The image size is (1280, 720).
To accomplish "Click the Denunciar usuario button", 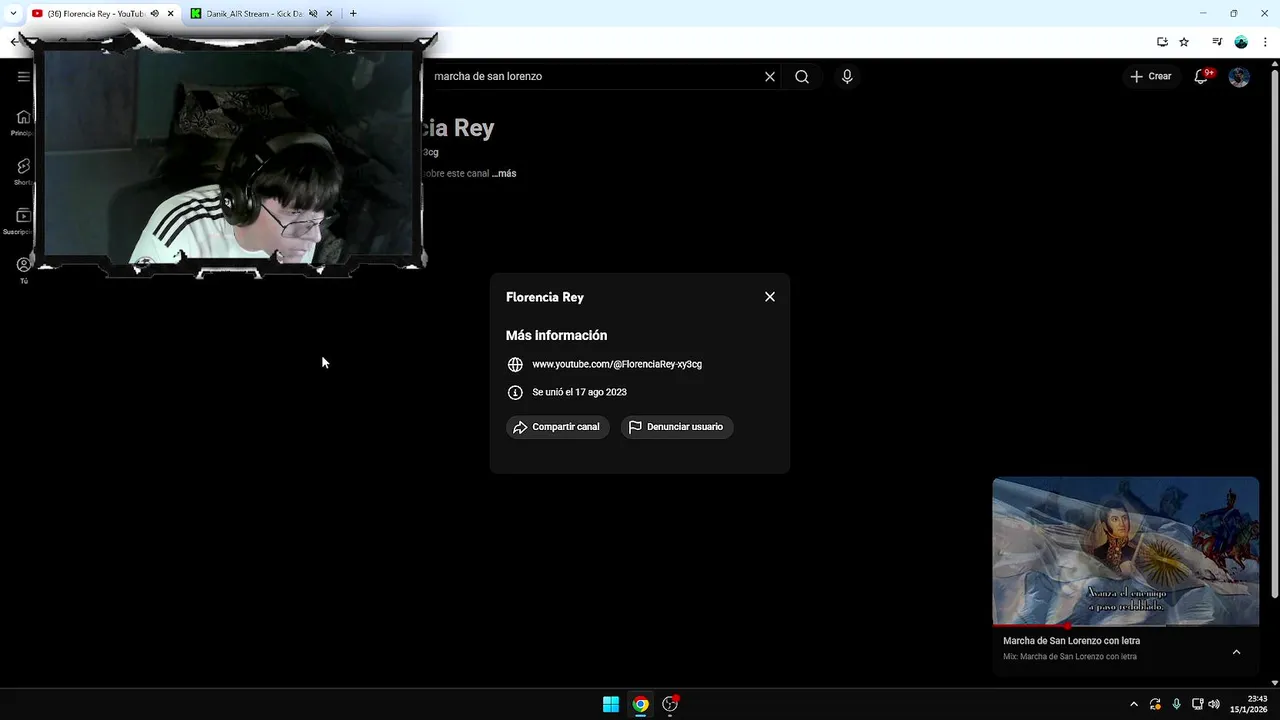I will pyautogui.click(x=677, y=427).
